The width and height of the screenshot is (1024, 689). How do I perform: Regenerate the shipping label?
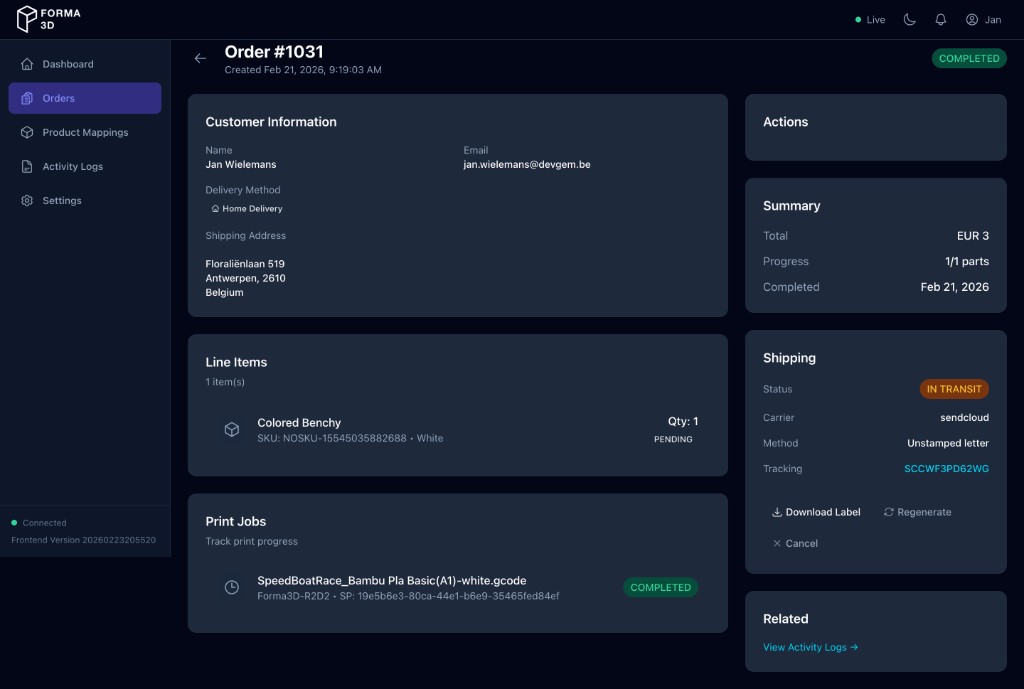917,512
